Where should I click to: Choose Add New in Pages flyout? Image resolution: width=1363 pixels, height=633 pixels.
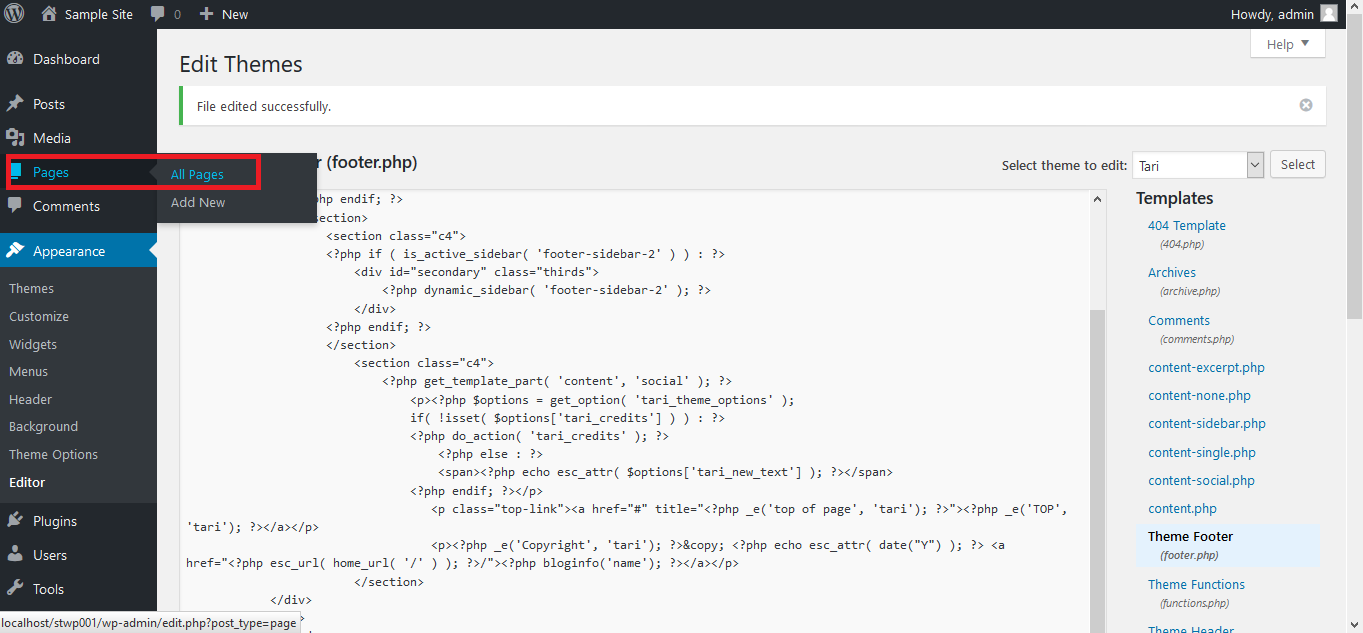[x=198, y=202]
